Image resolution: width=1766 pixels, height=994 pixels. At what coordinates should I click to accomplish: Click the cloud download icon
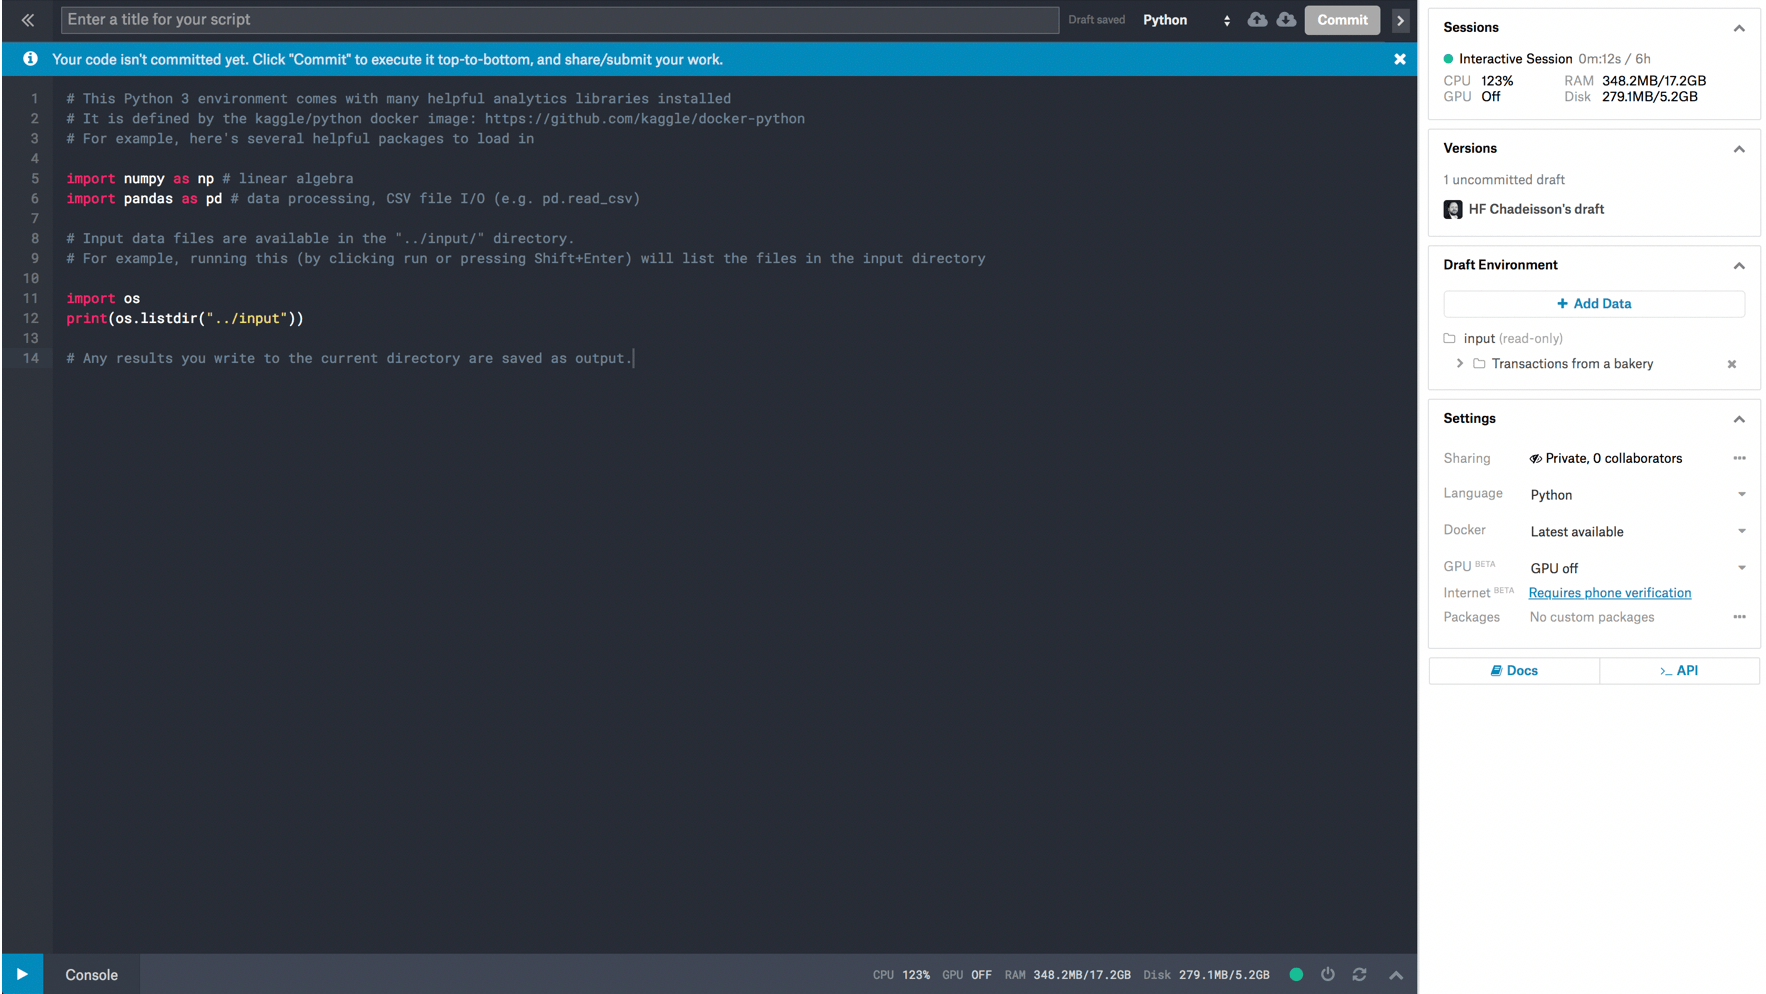click(x=1286, y=20)
